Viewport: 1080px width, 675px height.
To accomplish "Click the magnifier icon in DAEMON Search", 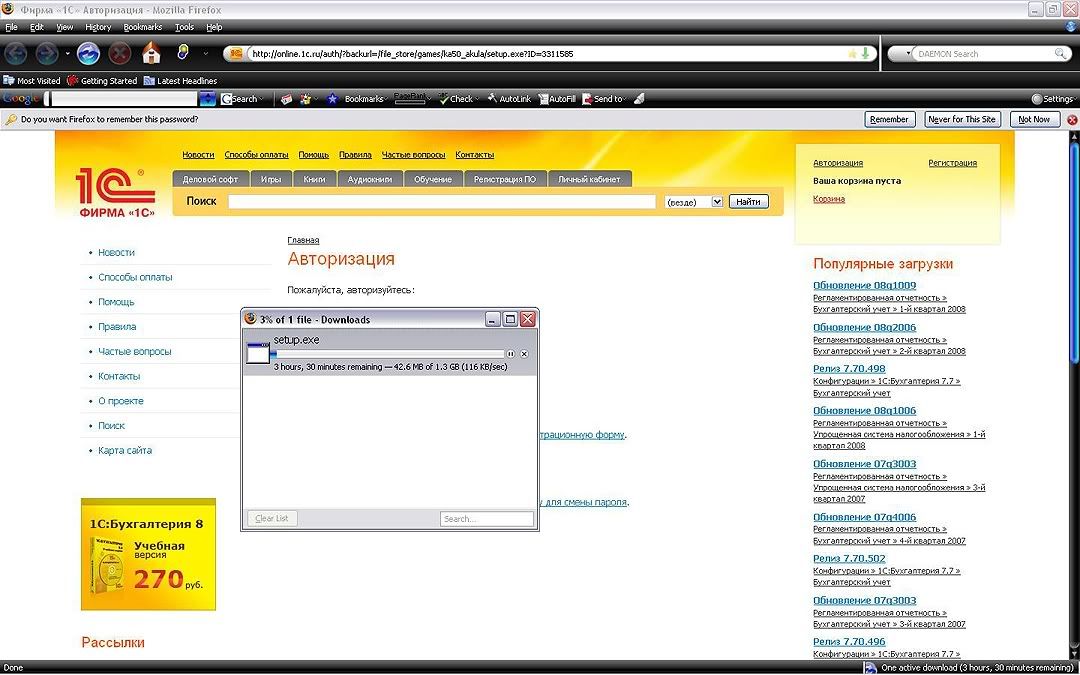I will point(1061,54).
